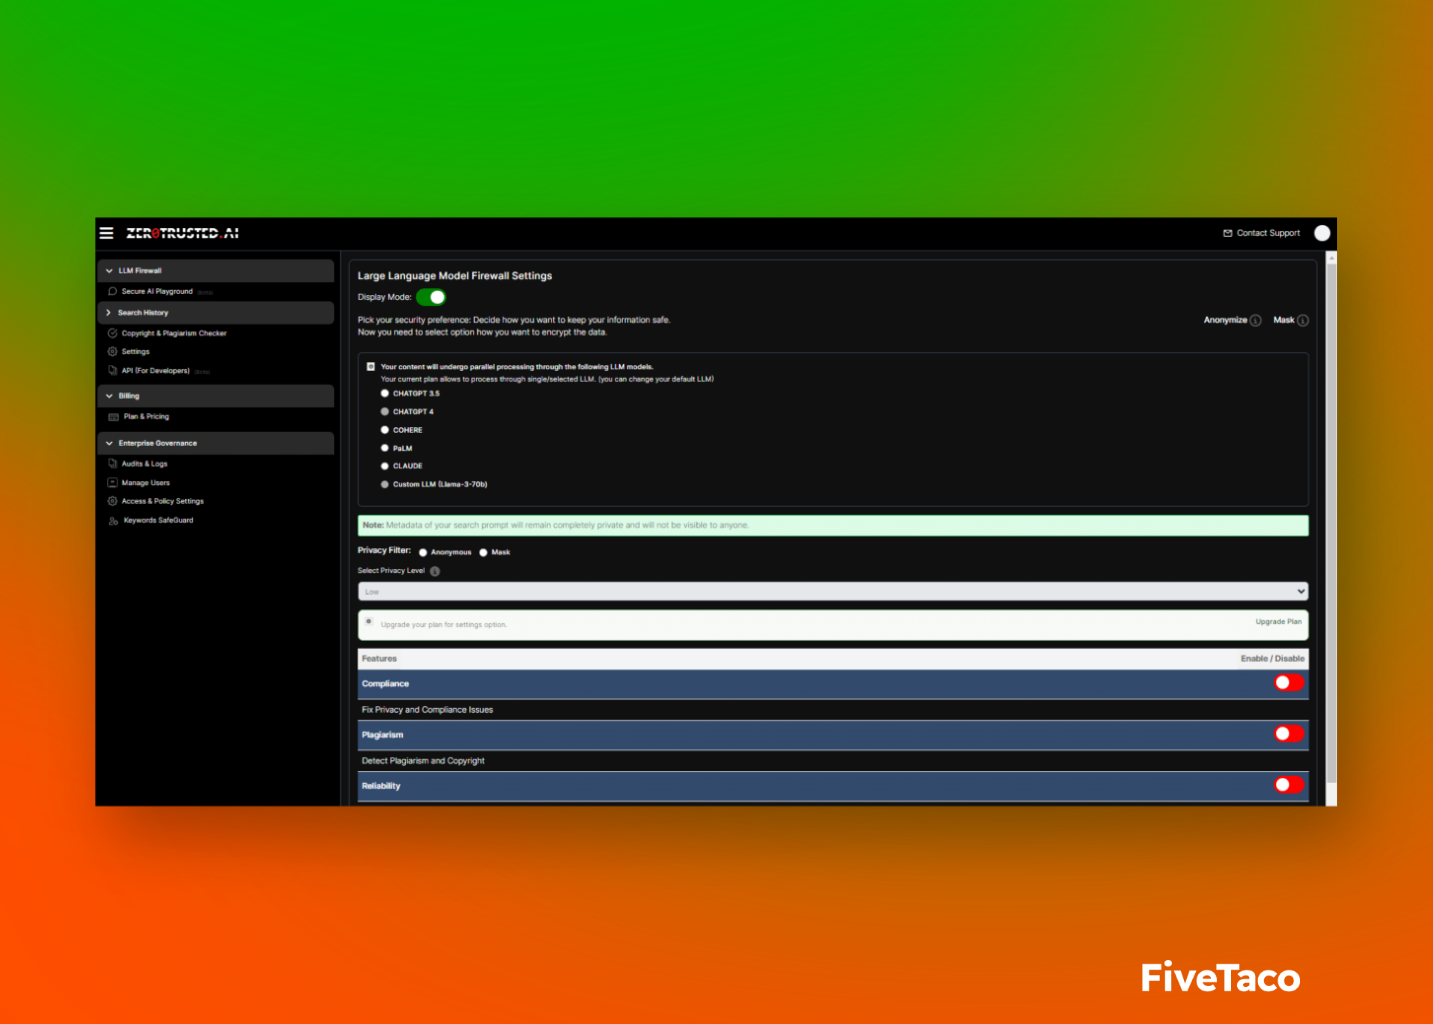1433x1024 pixels.
Task: Select the CLAUDE radio button
Action: click(385, 466)
